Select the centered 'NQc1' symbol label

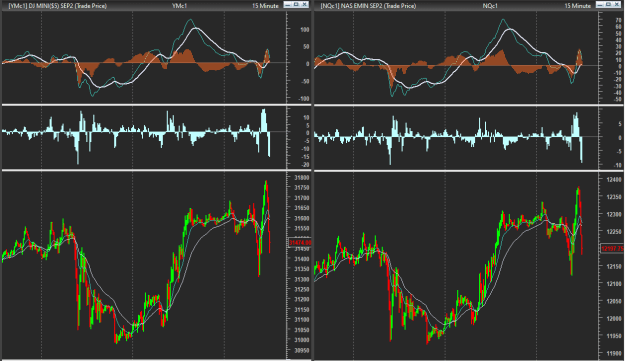coord(490,6)
